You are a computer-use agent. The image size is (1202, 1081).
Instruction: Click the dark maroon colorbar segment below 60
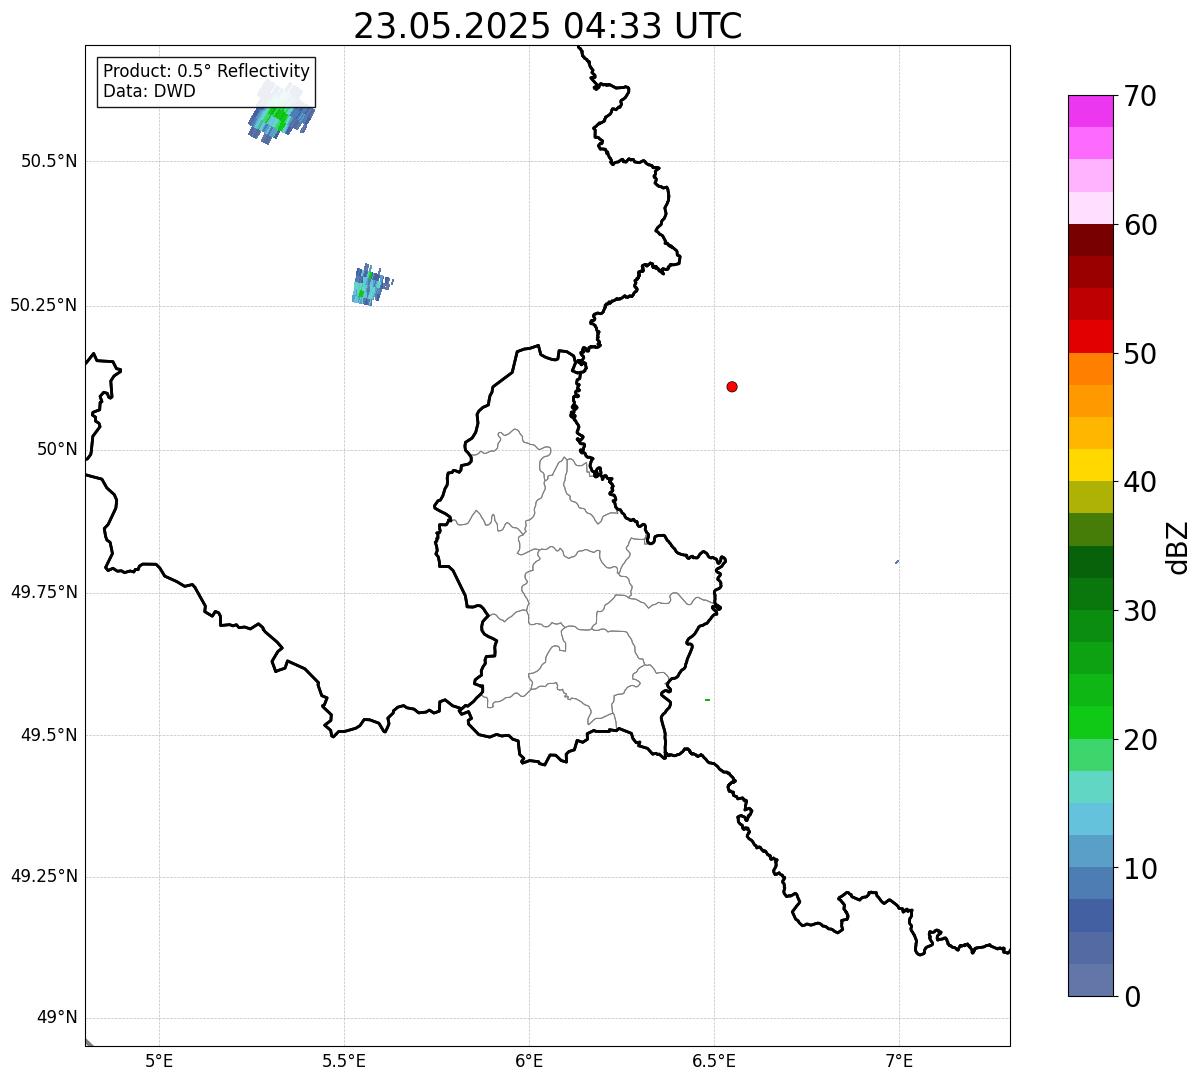[1090, 240]
